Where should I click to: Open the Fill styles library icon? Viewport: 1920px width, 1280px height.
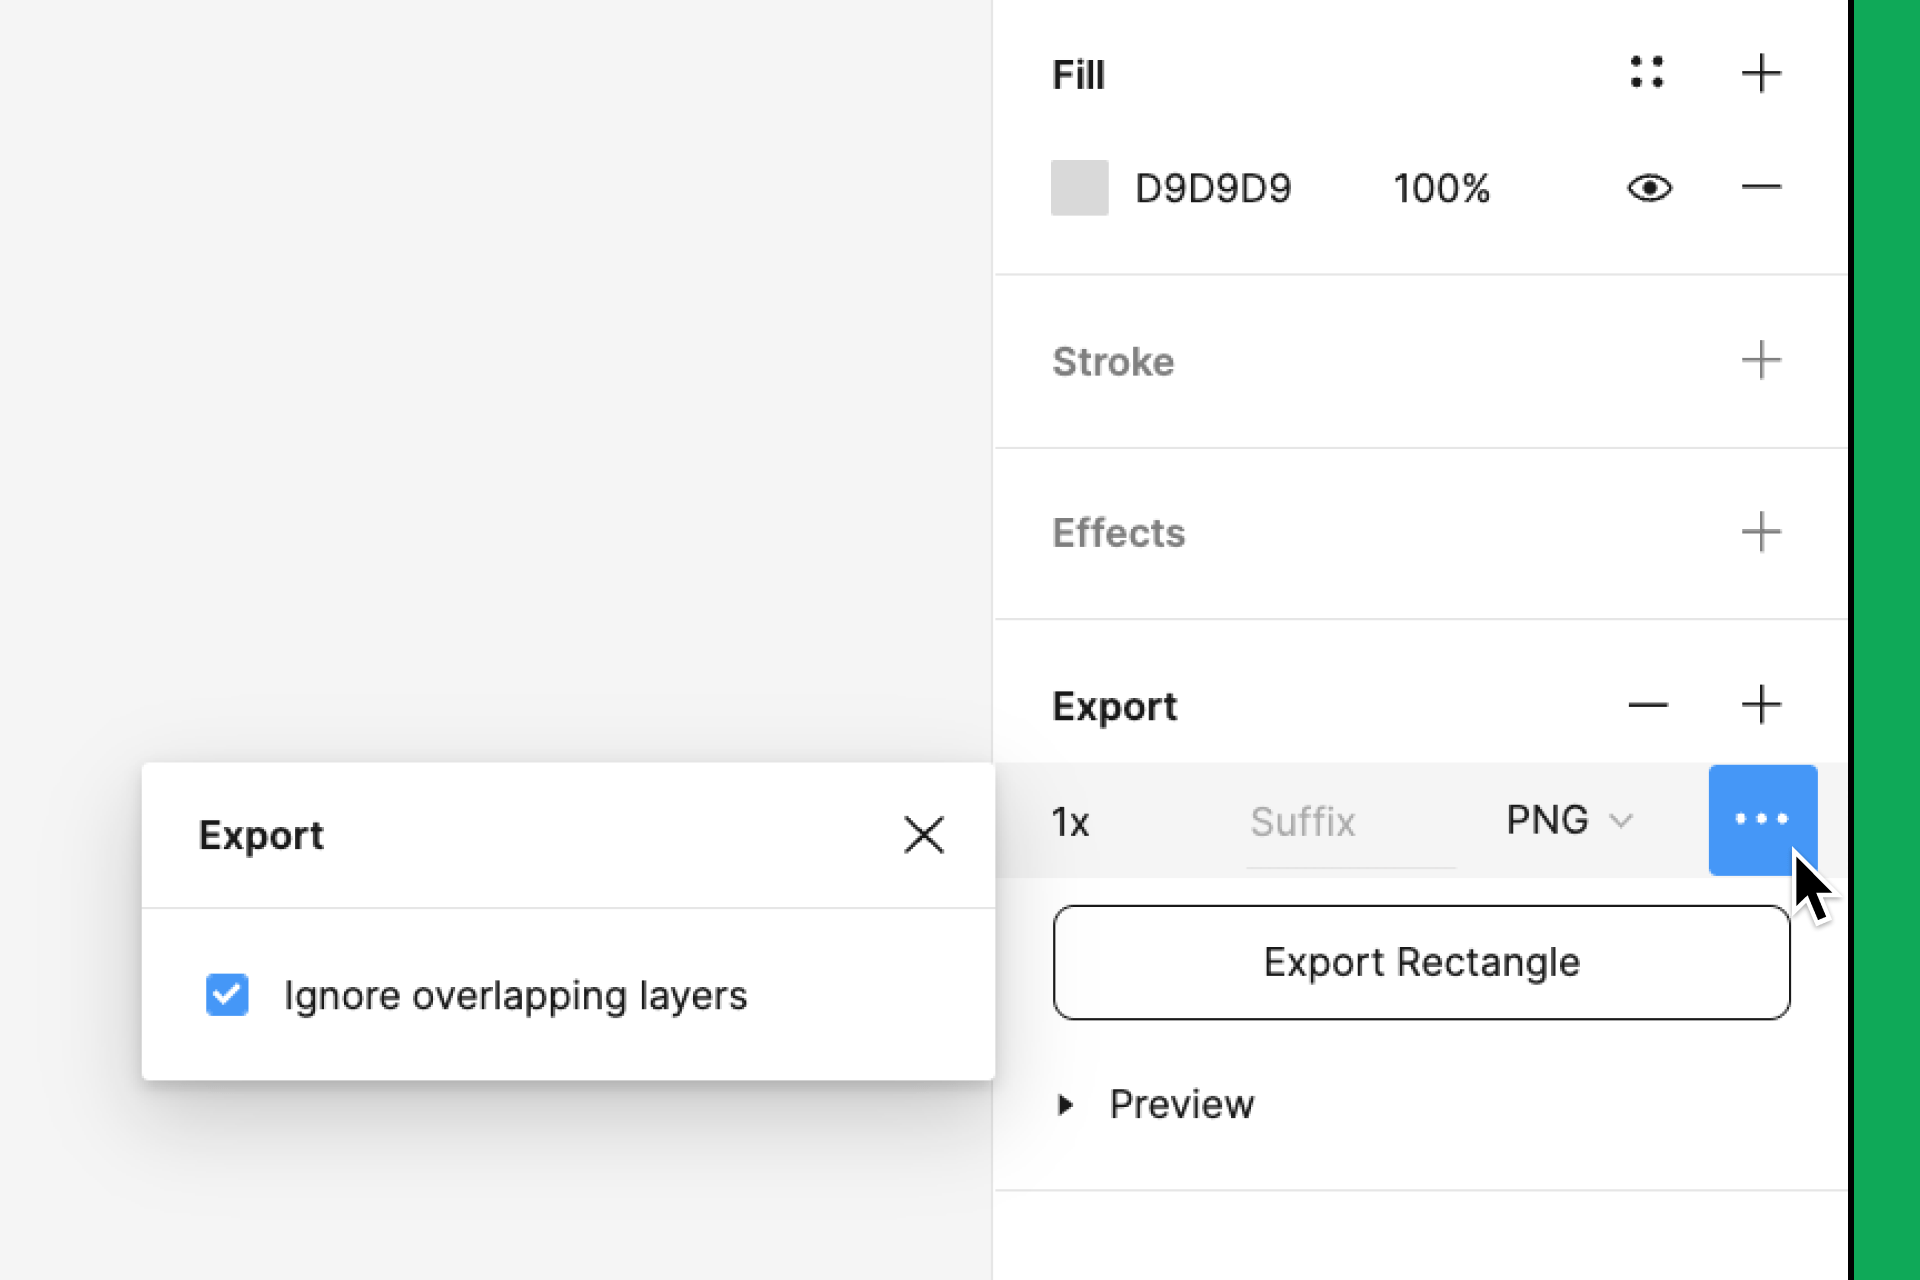tap(1647, 73)
